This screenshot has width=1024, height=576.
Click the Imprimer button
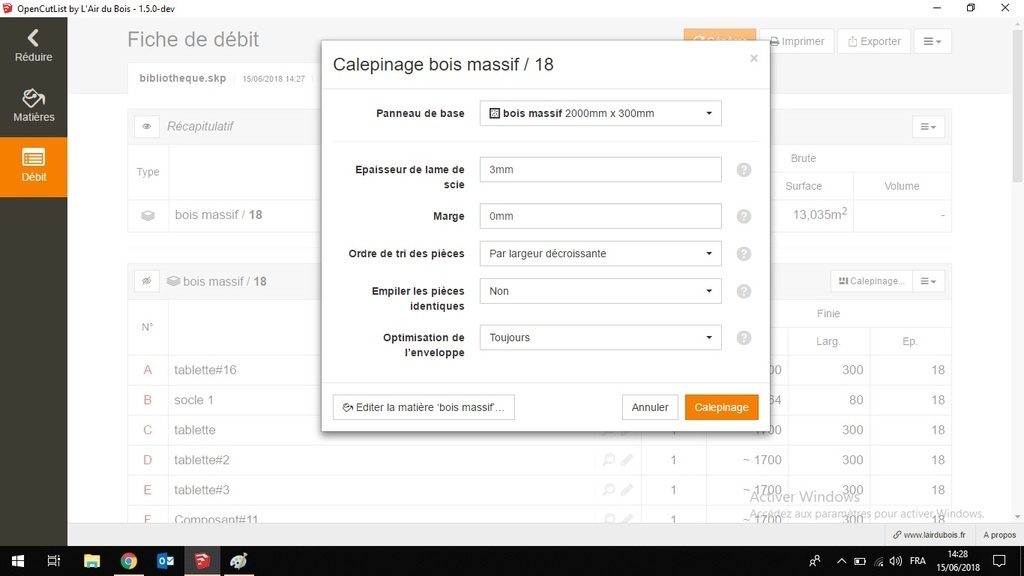[x=797, y=41]
